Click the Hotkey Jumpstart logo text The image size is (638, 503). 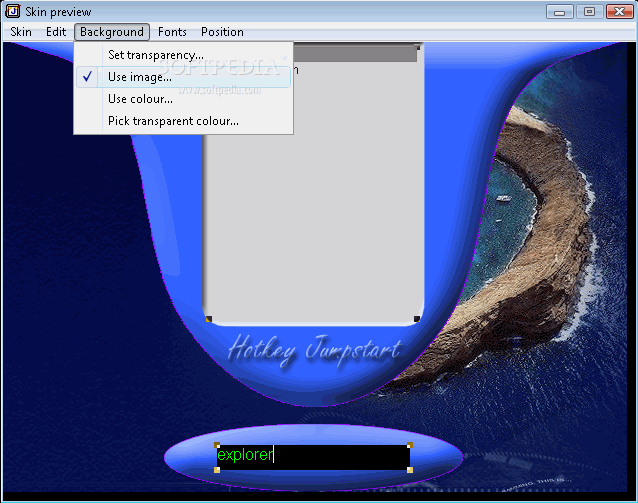click(315, 351)
